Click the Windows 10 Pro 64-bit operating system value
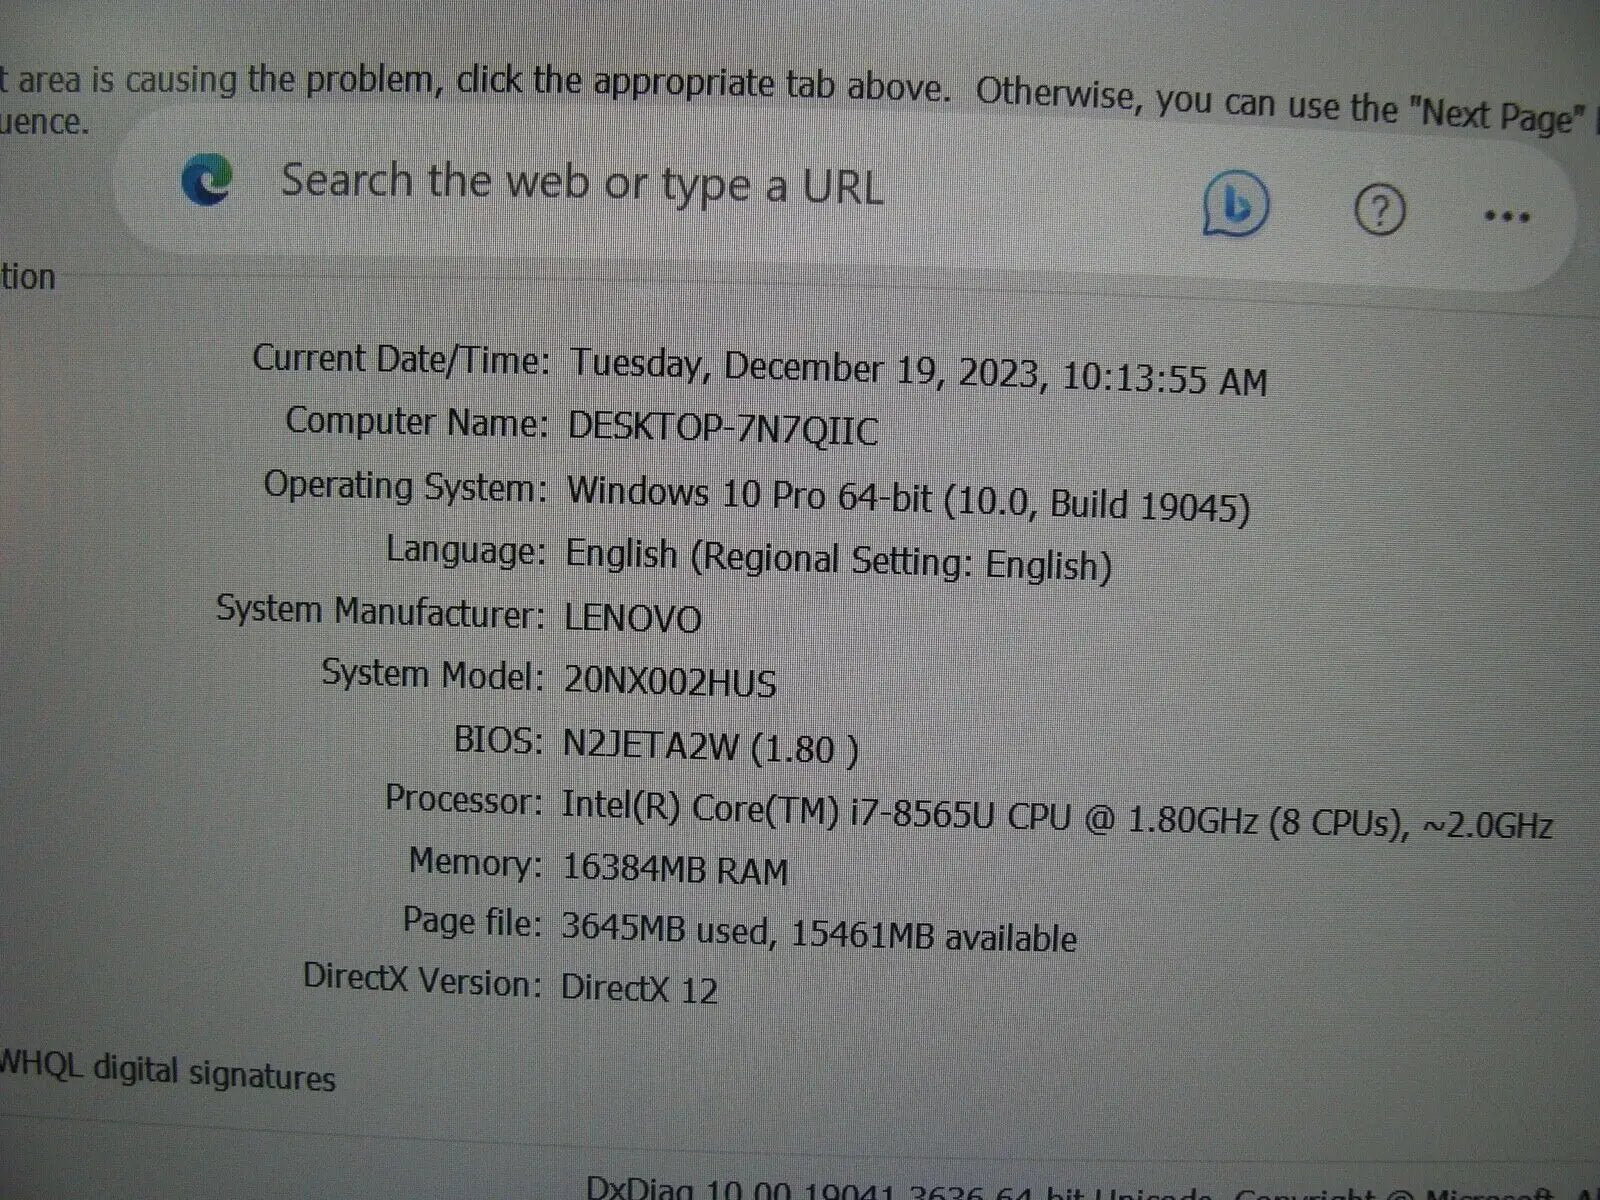Viewport: 1600px width, 1200px height. coord(908,499)
